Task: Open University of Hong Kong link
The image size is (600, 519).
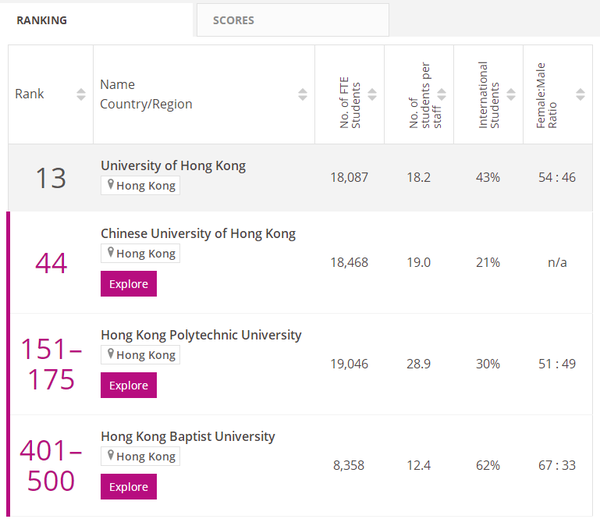Action: click(x=173, y=165)
